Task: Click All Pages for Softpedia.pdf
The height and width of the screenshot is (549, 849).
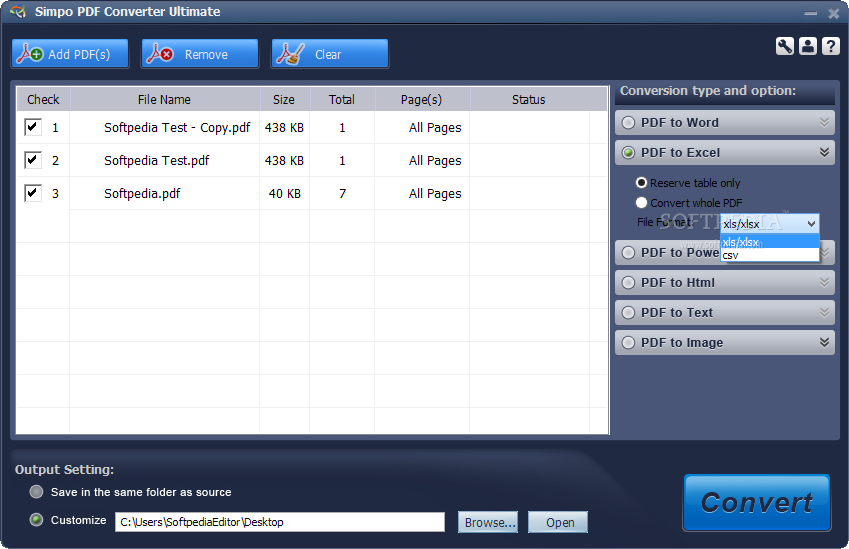Action: [x=435, y=193]
